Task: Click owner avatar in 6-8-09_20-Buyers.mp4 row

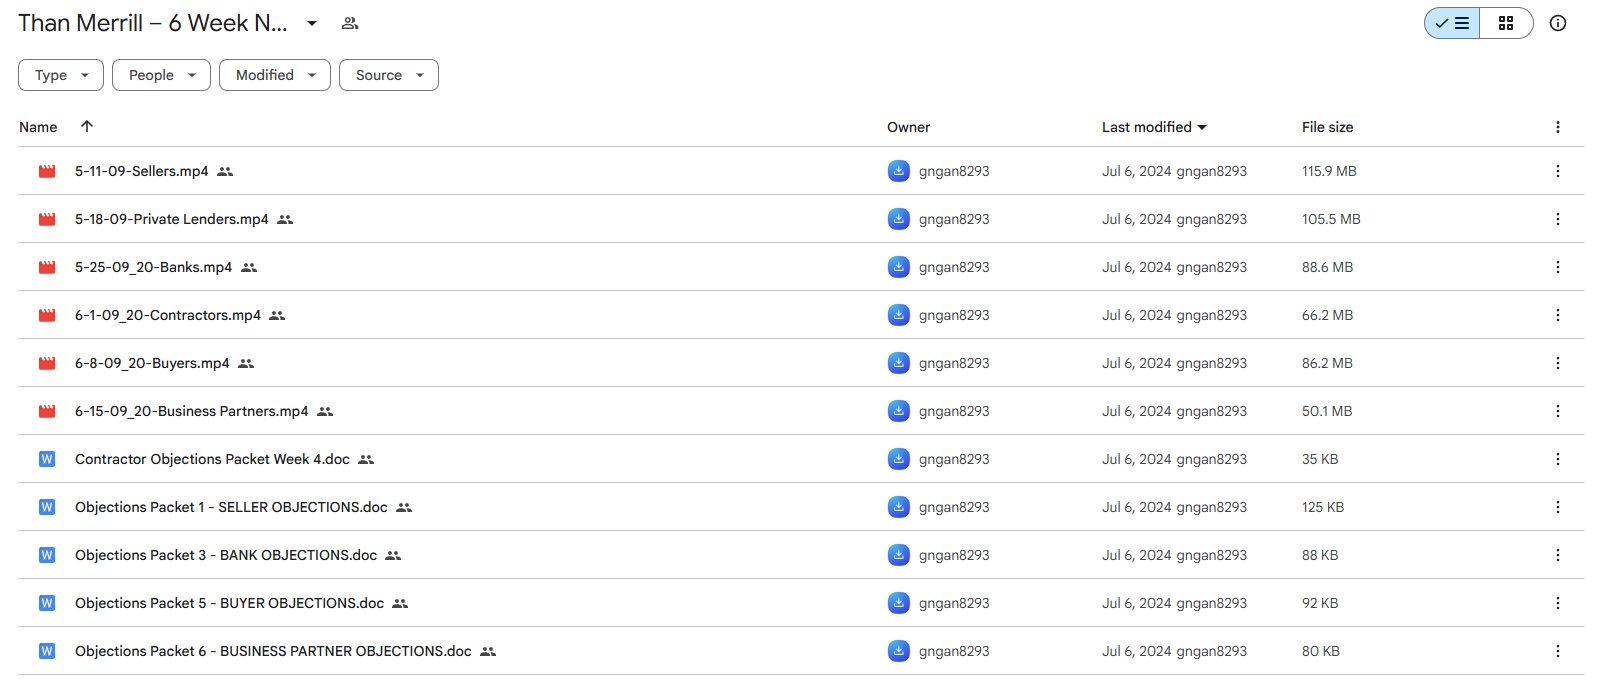Action: pos(899,363)
